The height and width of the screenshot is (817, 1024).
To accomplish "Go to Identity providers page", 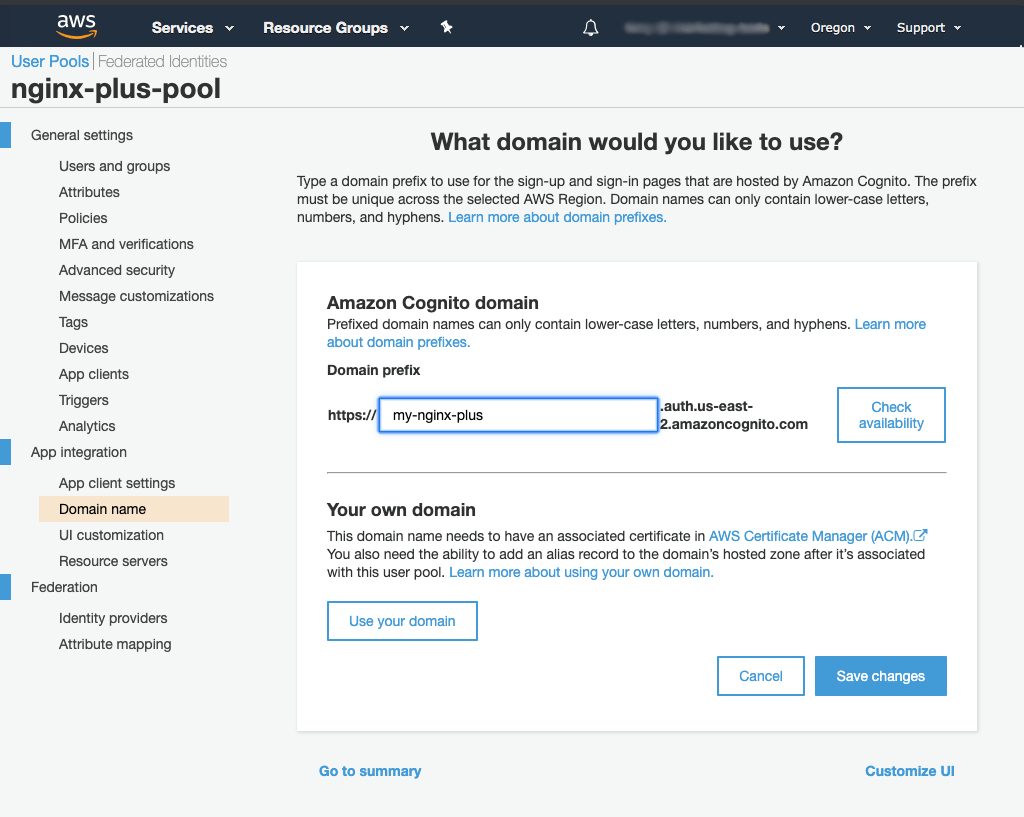I will point(113,618).
